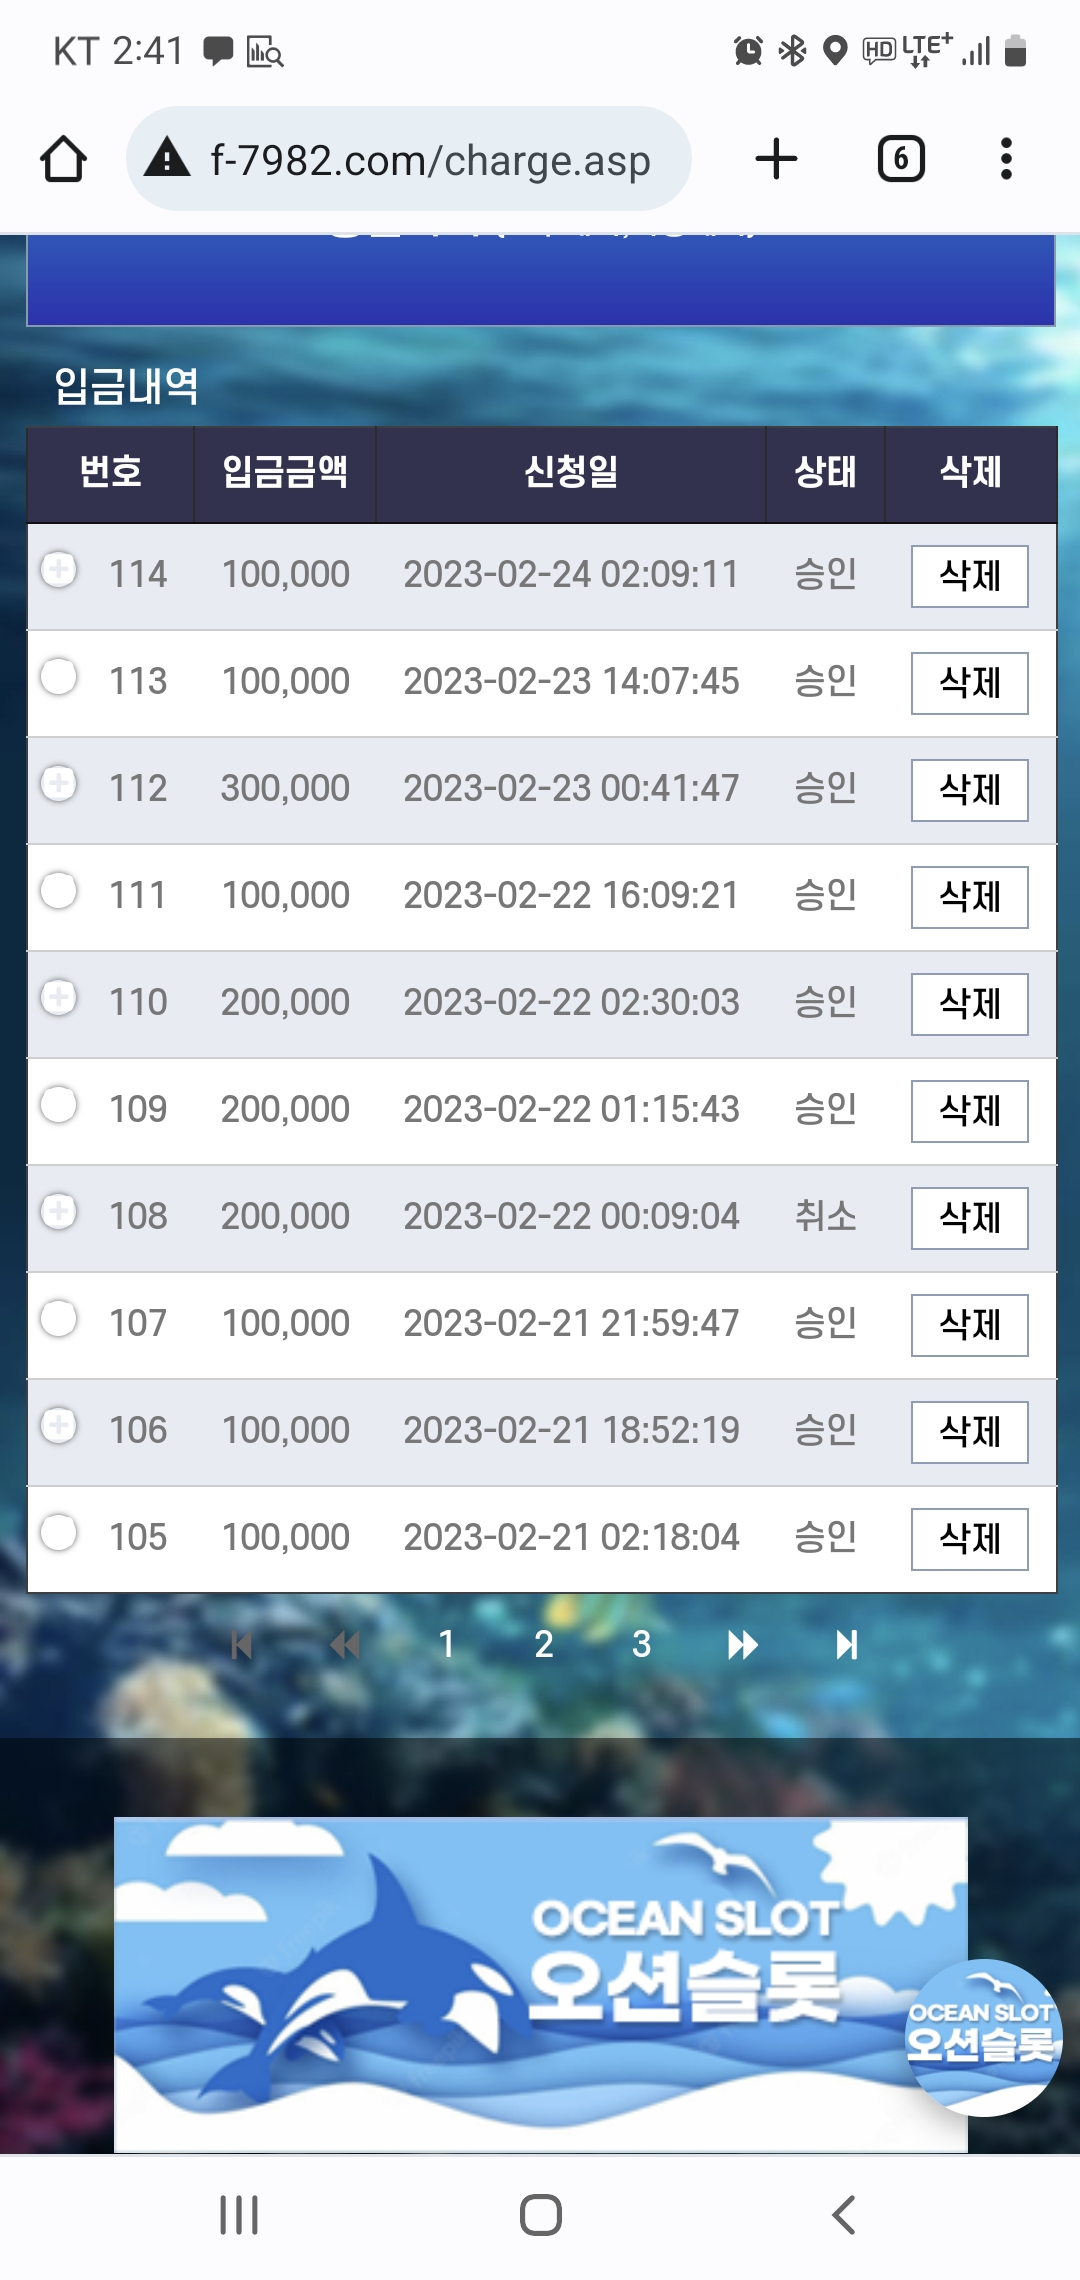Open the tab switcher showing 6 tabs

click(x=901, y=159)
